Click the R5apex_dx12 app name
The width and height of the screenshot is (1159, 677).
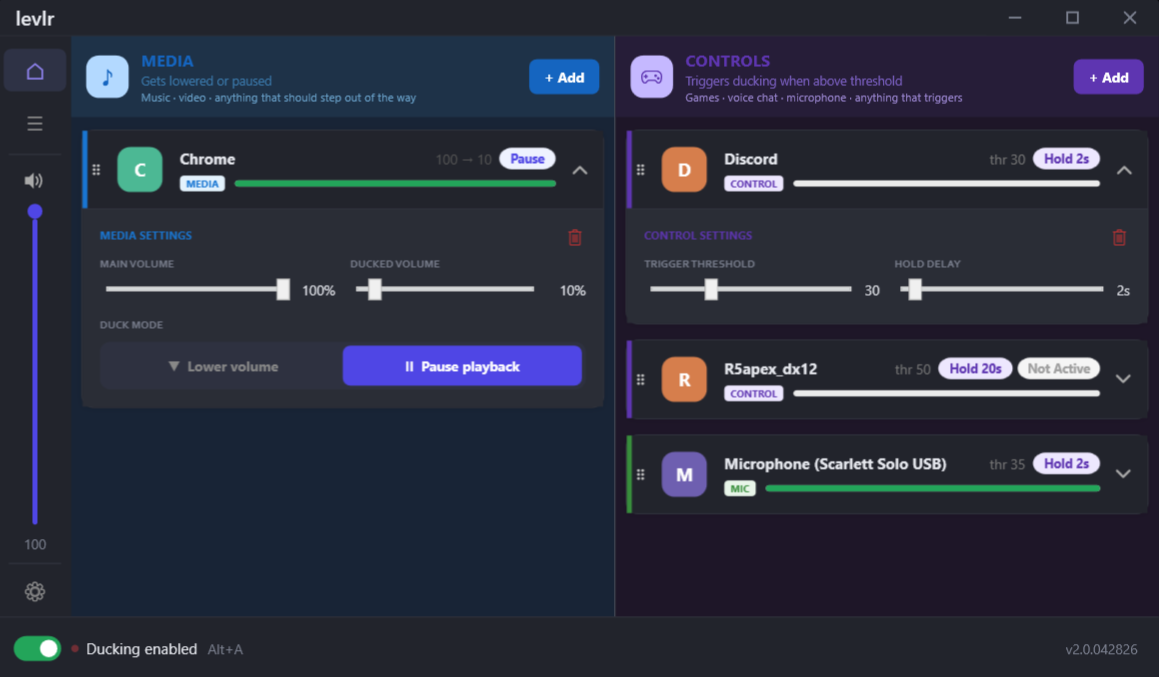[x=770, y=369]
